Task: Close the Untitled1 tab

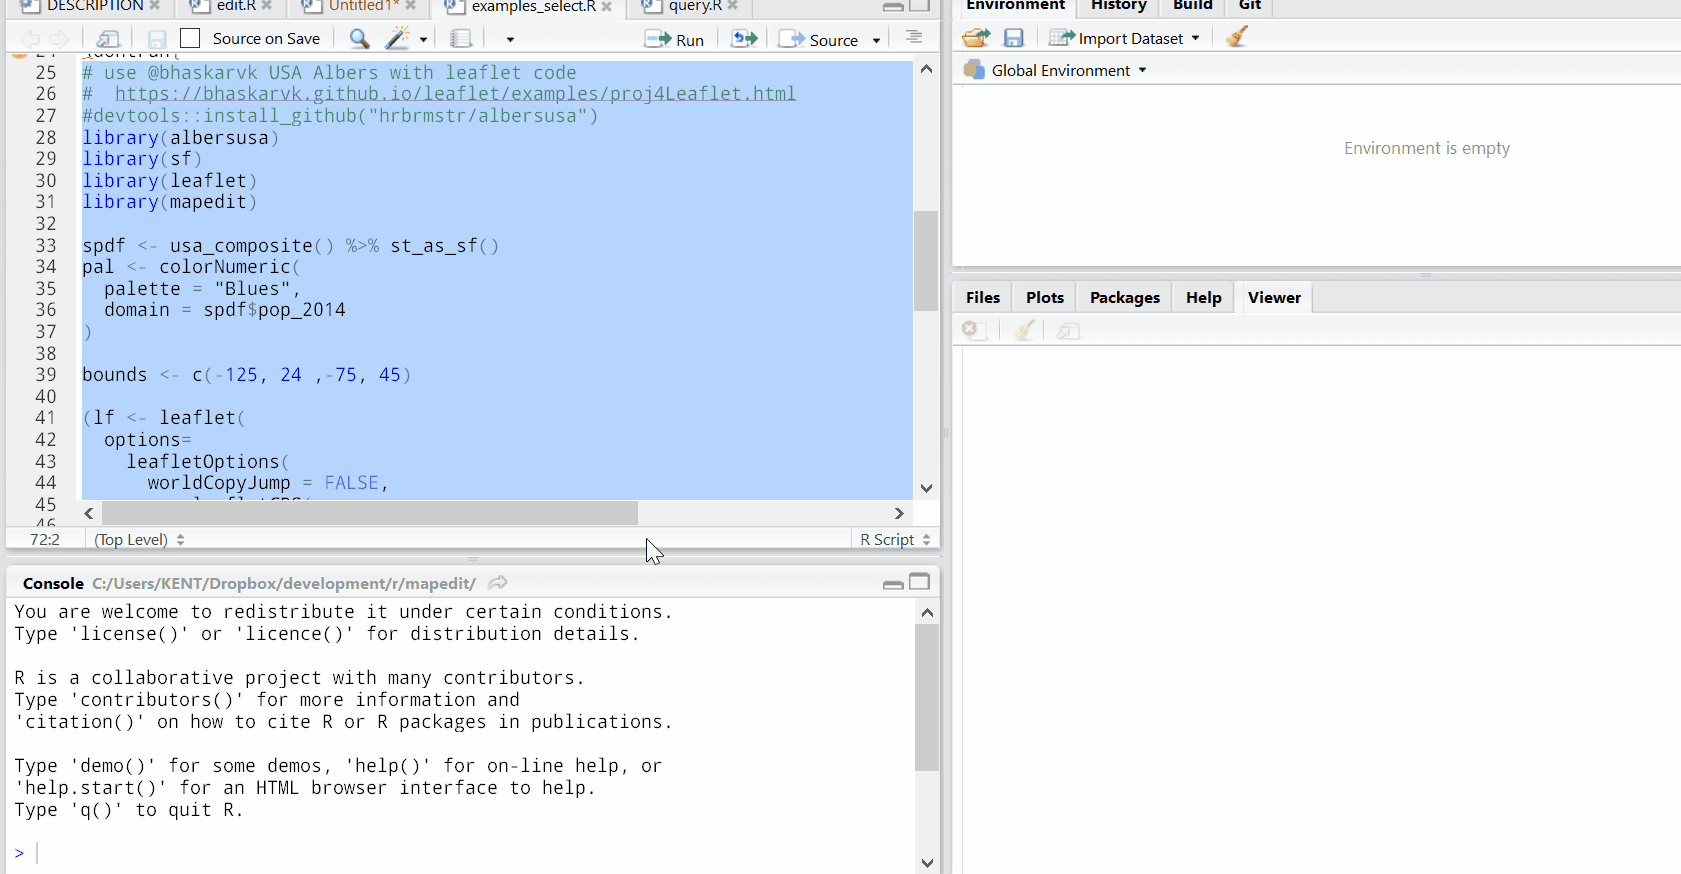Action: [x=410, y=6]
